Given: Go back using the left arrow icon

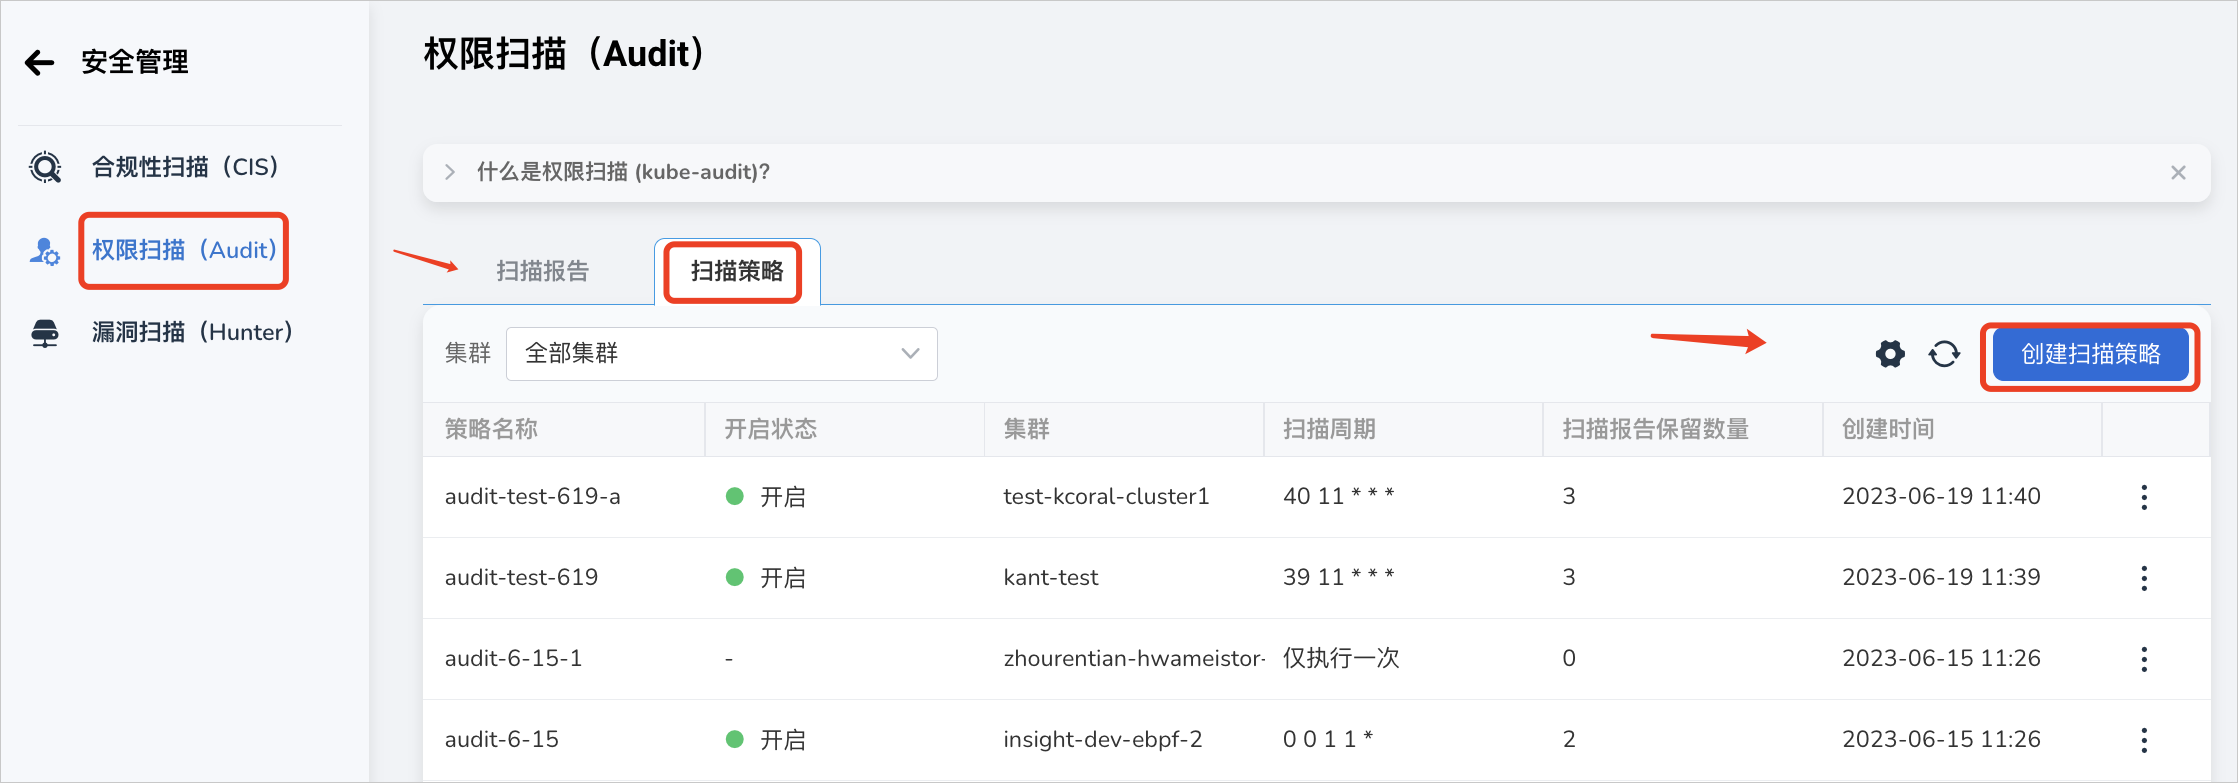Looking at the screenshot, I should tap(39, 63).
